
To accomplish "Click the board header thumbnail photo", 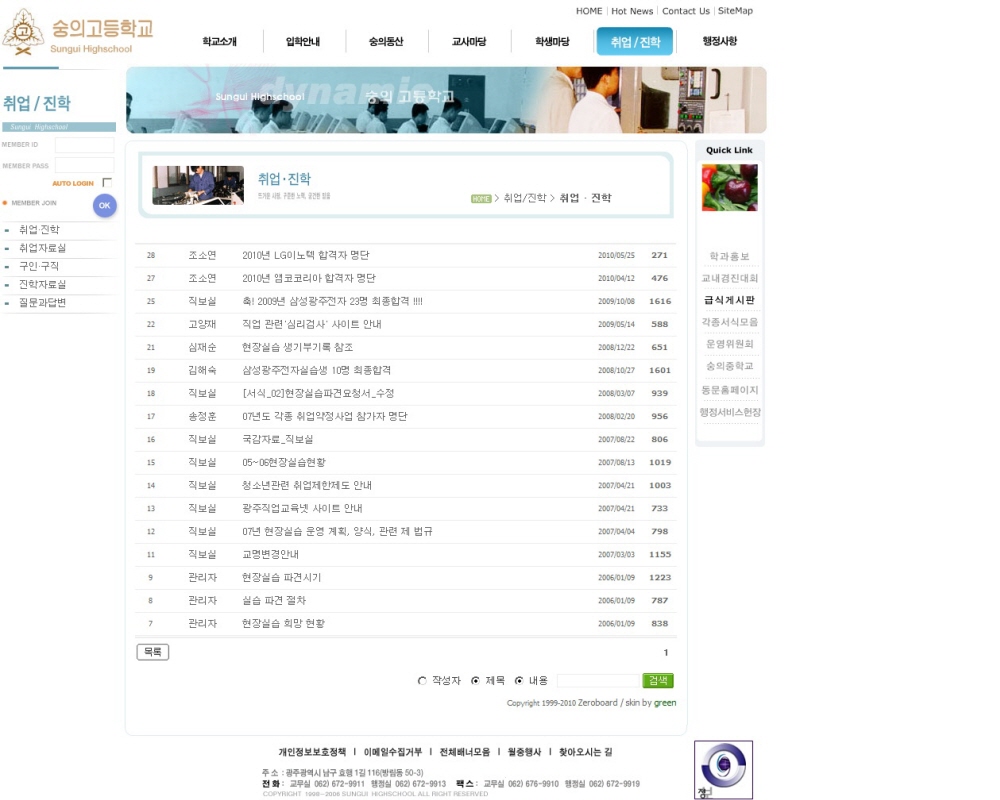I will click(198, 185).
